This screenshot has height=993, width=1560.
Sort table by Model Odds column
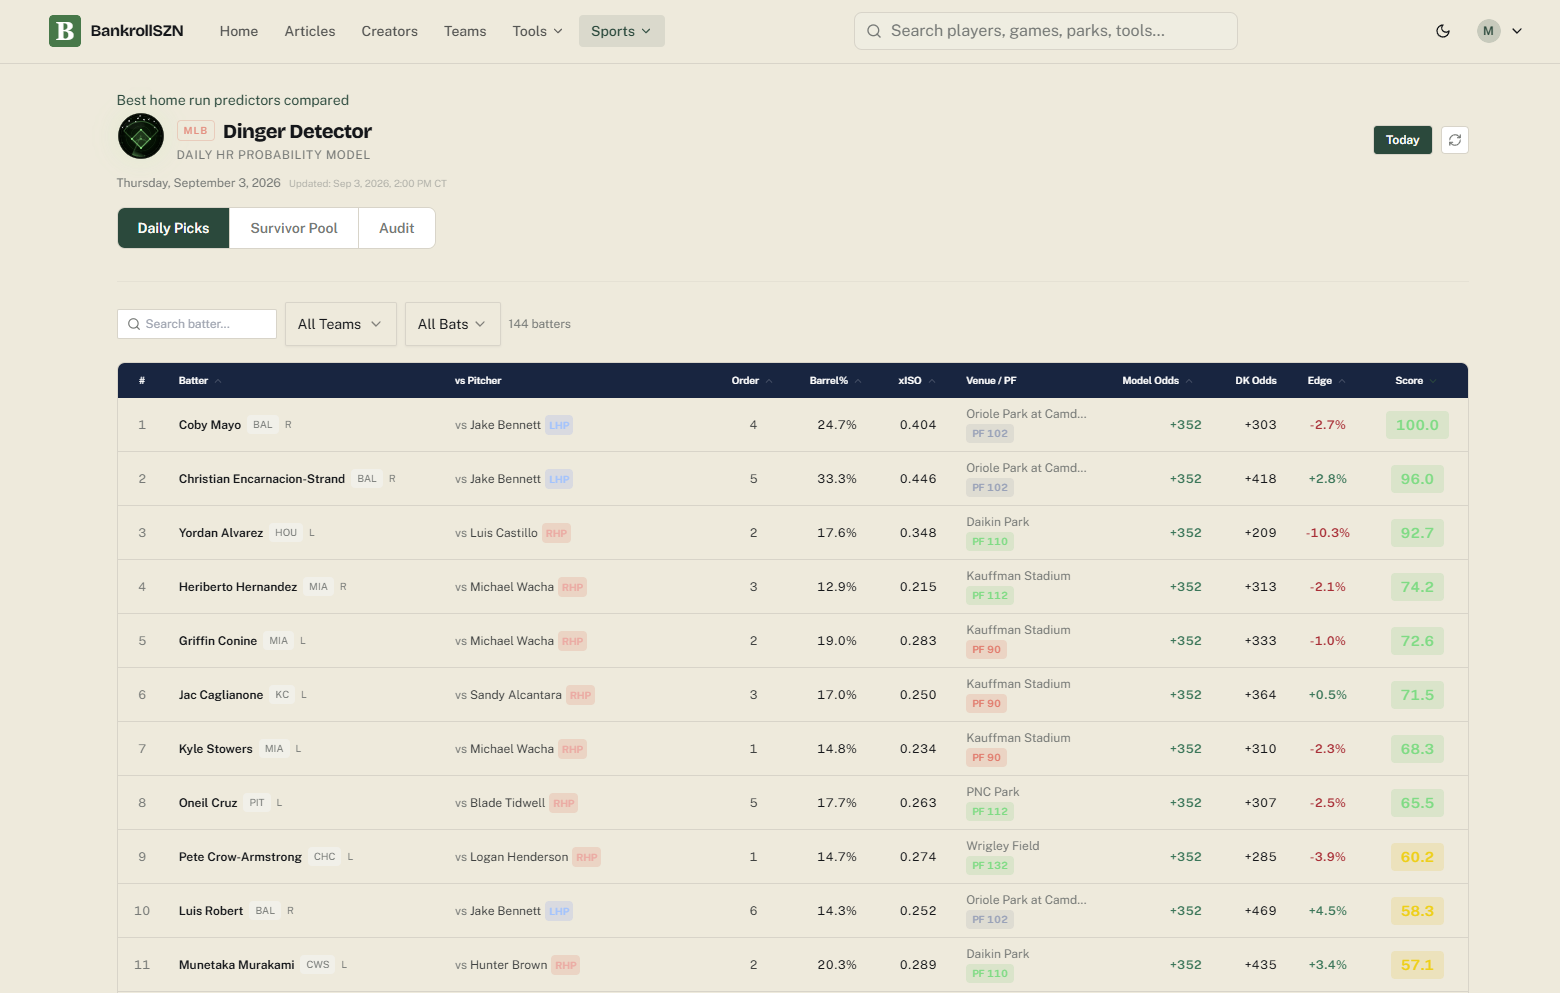pos(1157,381)
